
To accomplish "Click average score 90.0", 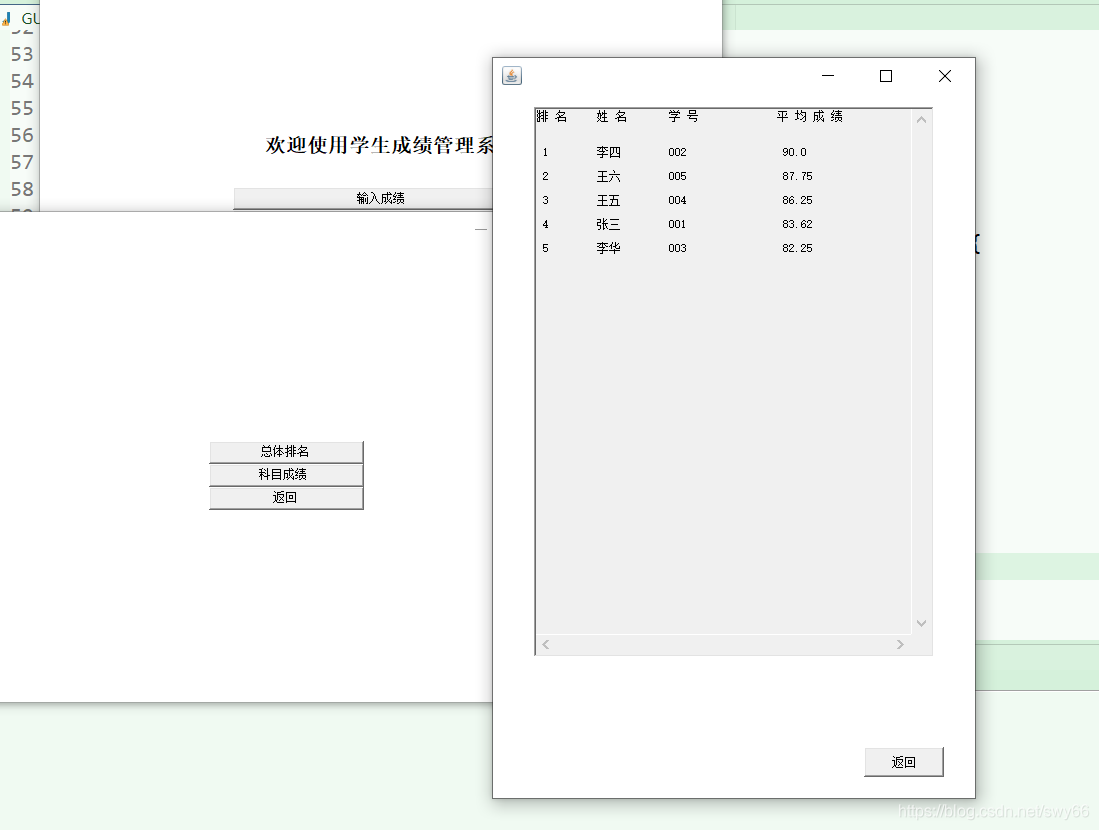I will point(794,152).
